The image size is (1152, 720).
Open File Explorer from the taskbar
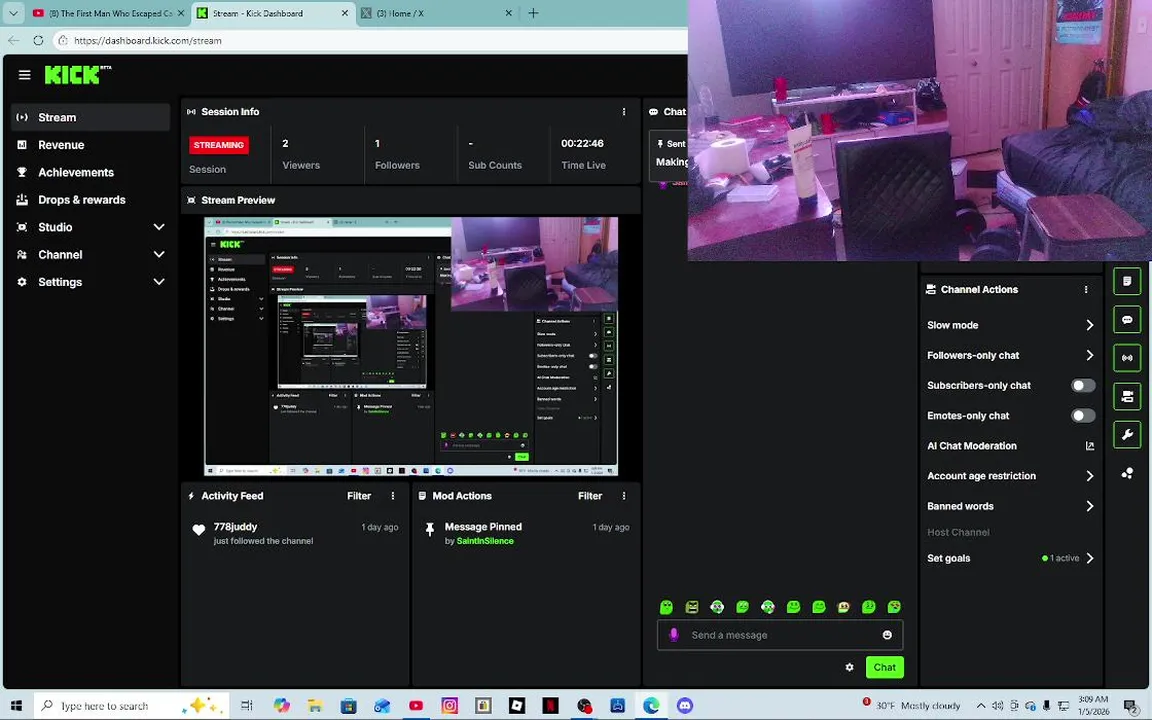click(x=315, y=705)
